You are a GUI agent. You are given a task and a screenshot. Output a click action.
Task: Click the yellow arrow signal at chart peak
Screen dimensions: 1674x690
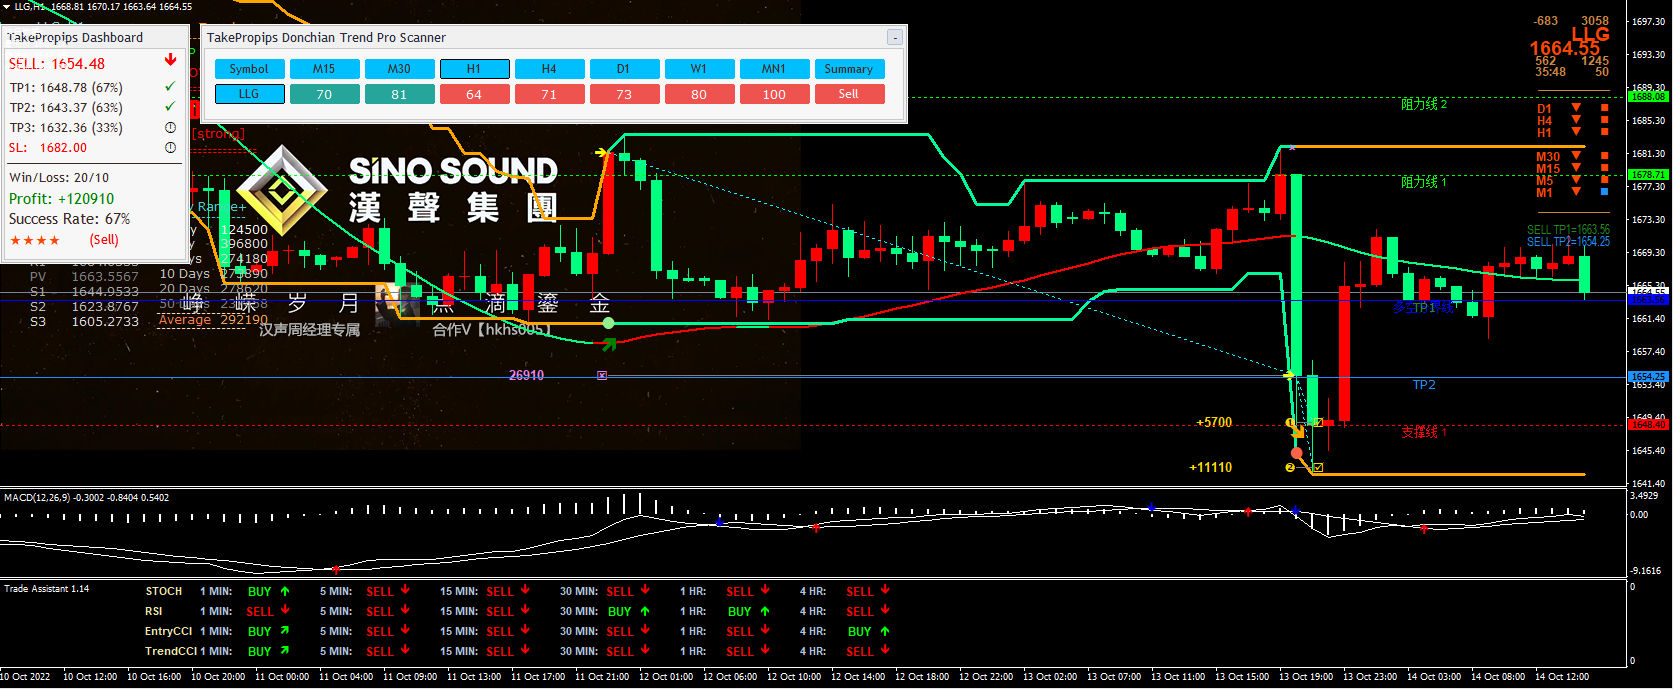pyautogui.click(x=602, y=153)
